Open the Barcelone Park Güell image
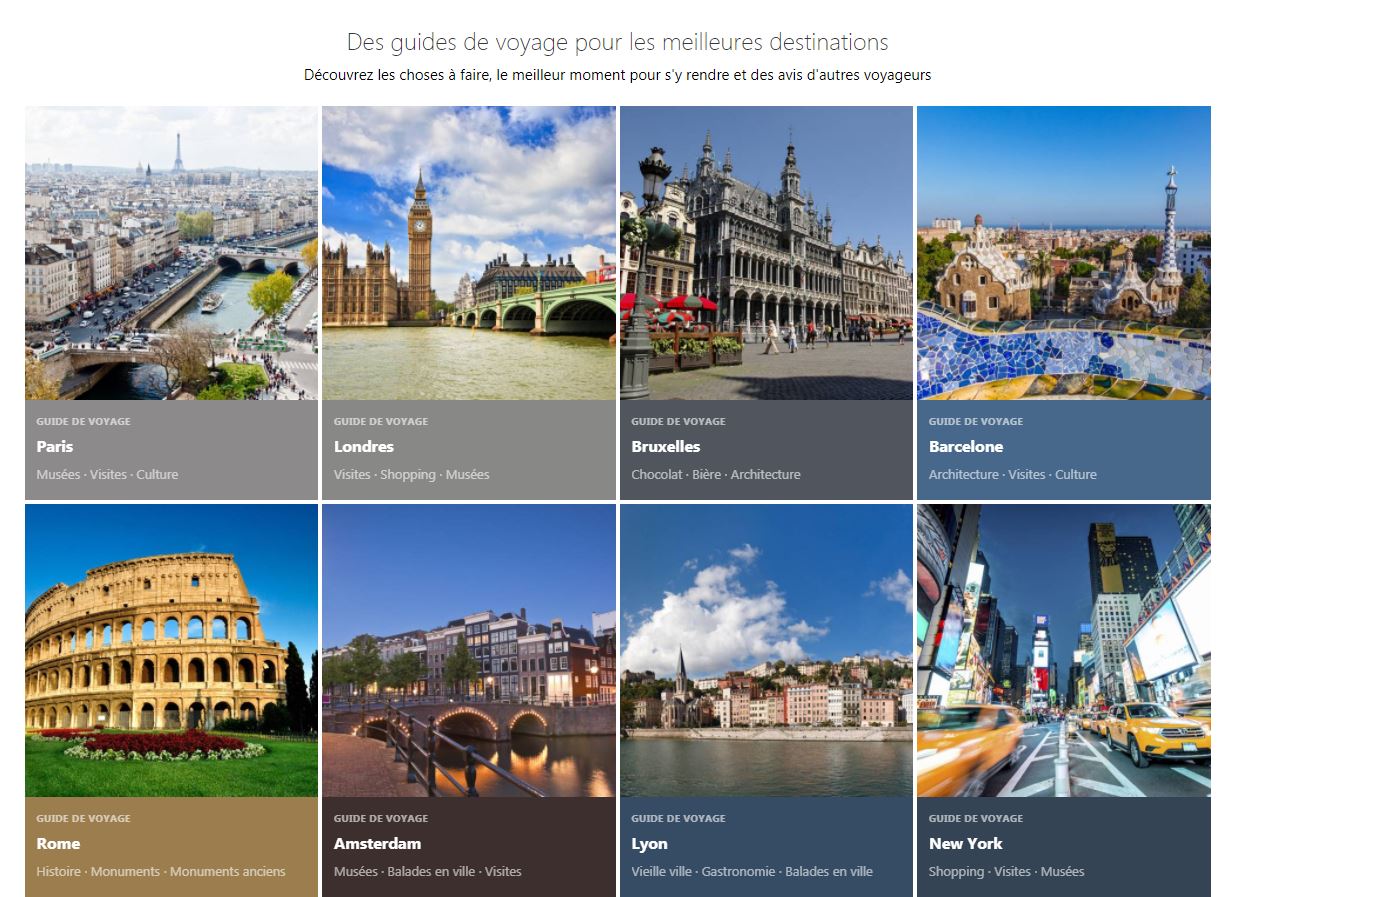The image size is (1394, 897). click(x=1063, y=253)
